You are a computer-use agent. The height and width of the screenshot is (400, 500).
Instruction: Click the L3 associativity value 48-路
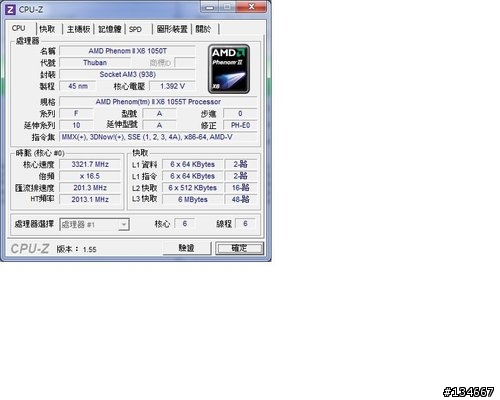(x=241, y=199)
